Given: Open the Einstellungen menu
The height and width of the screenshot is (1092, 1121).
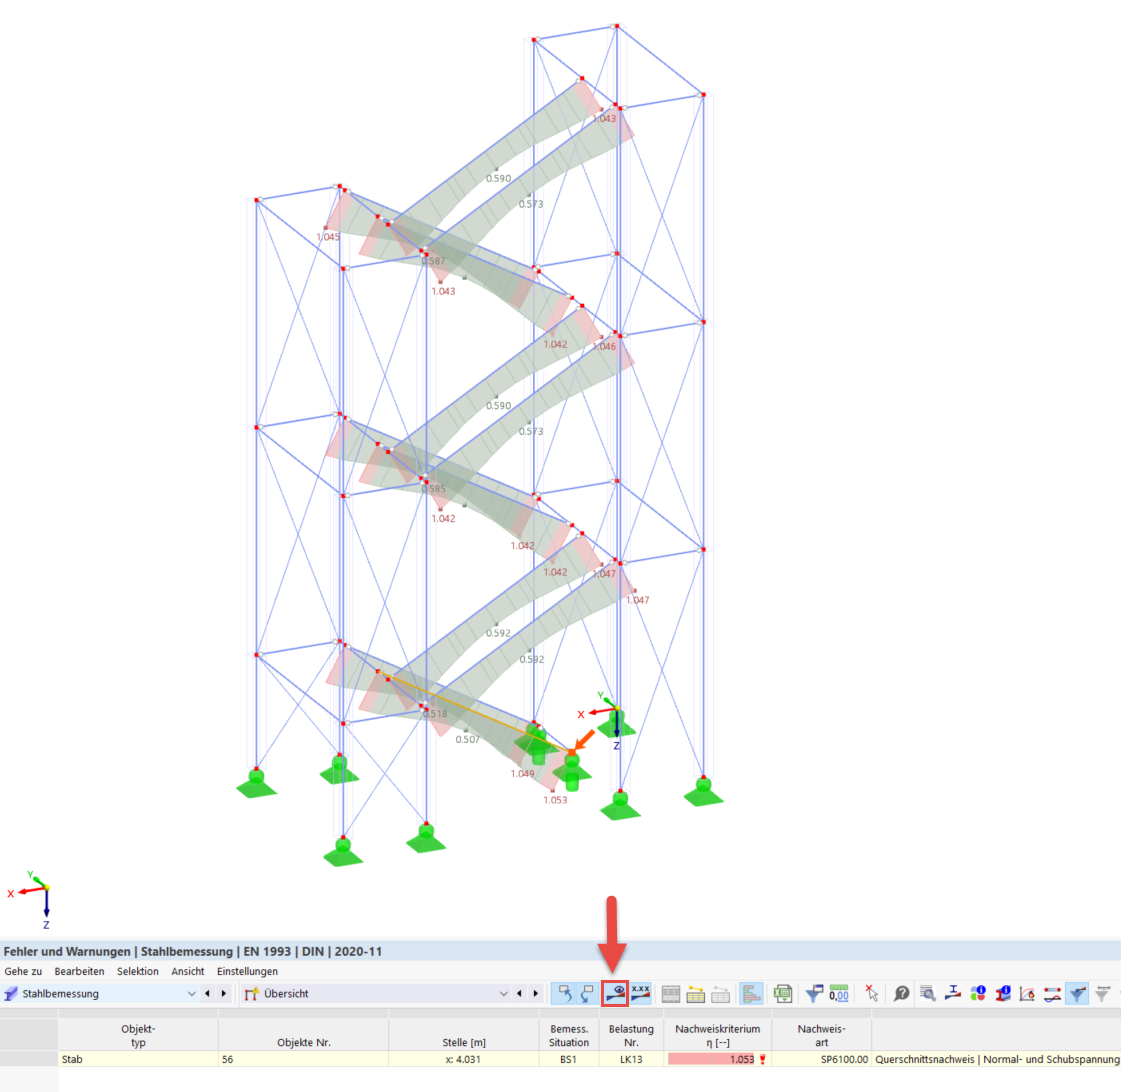Looking at the screenshot, I should click(x=247, y=971).
